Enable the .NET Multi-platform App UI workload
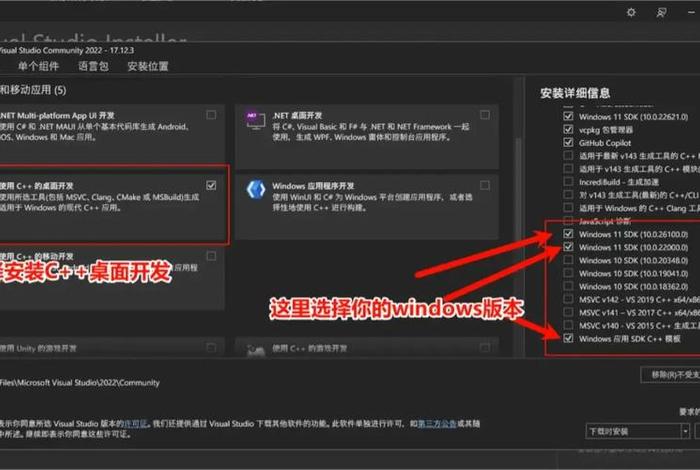The height and width of the screenshot is (470, 700). tap(211, 115)
